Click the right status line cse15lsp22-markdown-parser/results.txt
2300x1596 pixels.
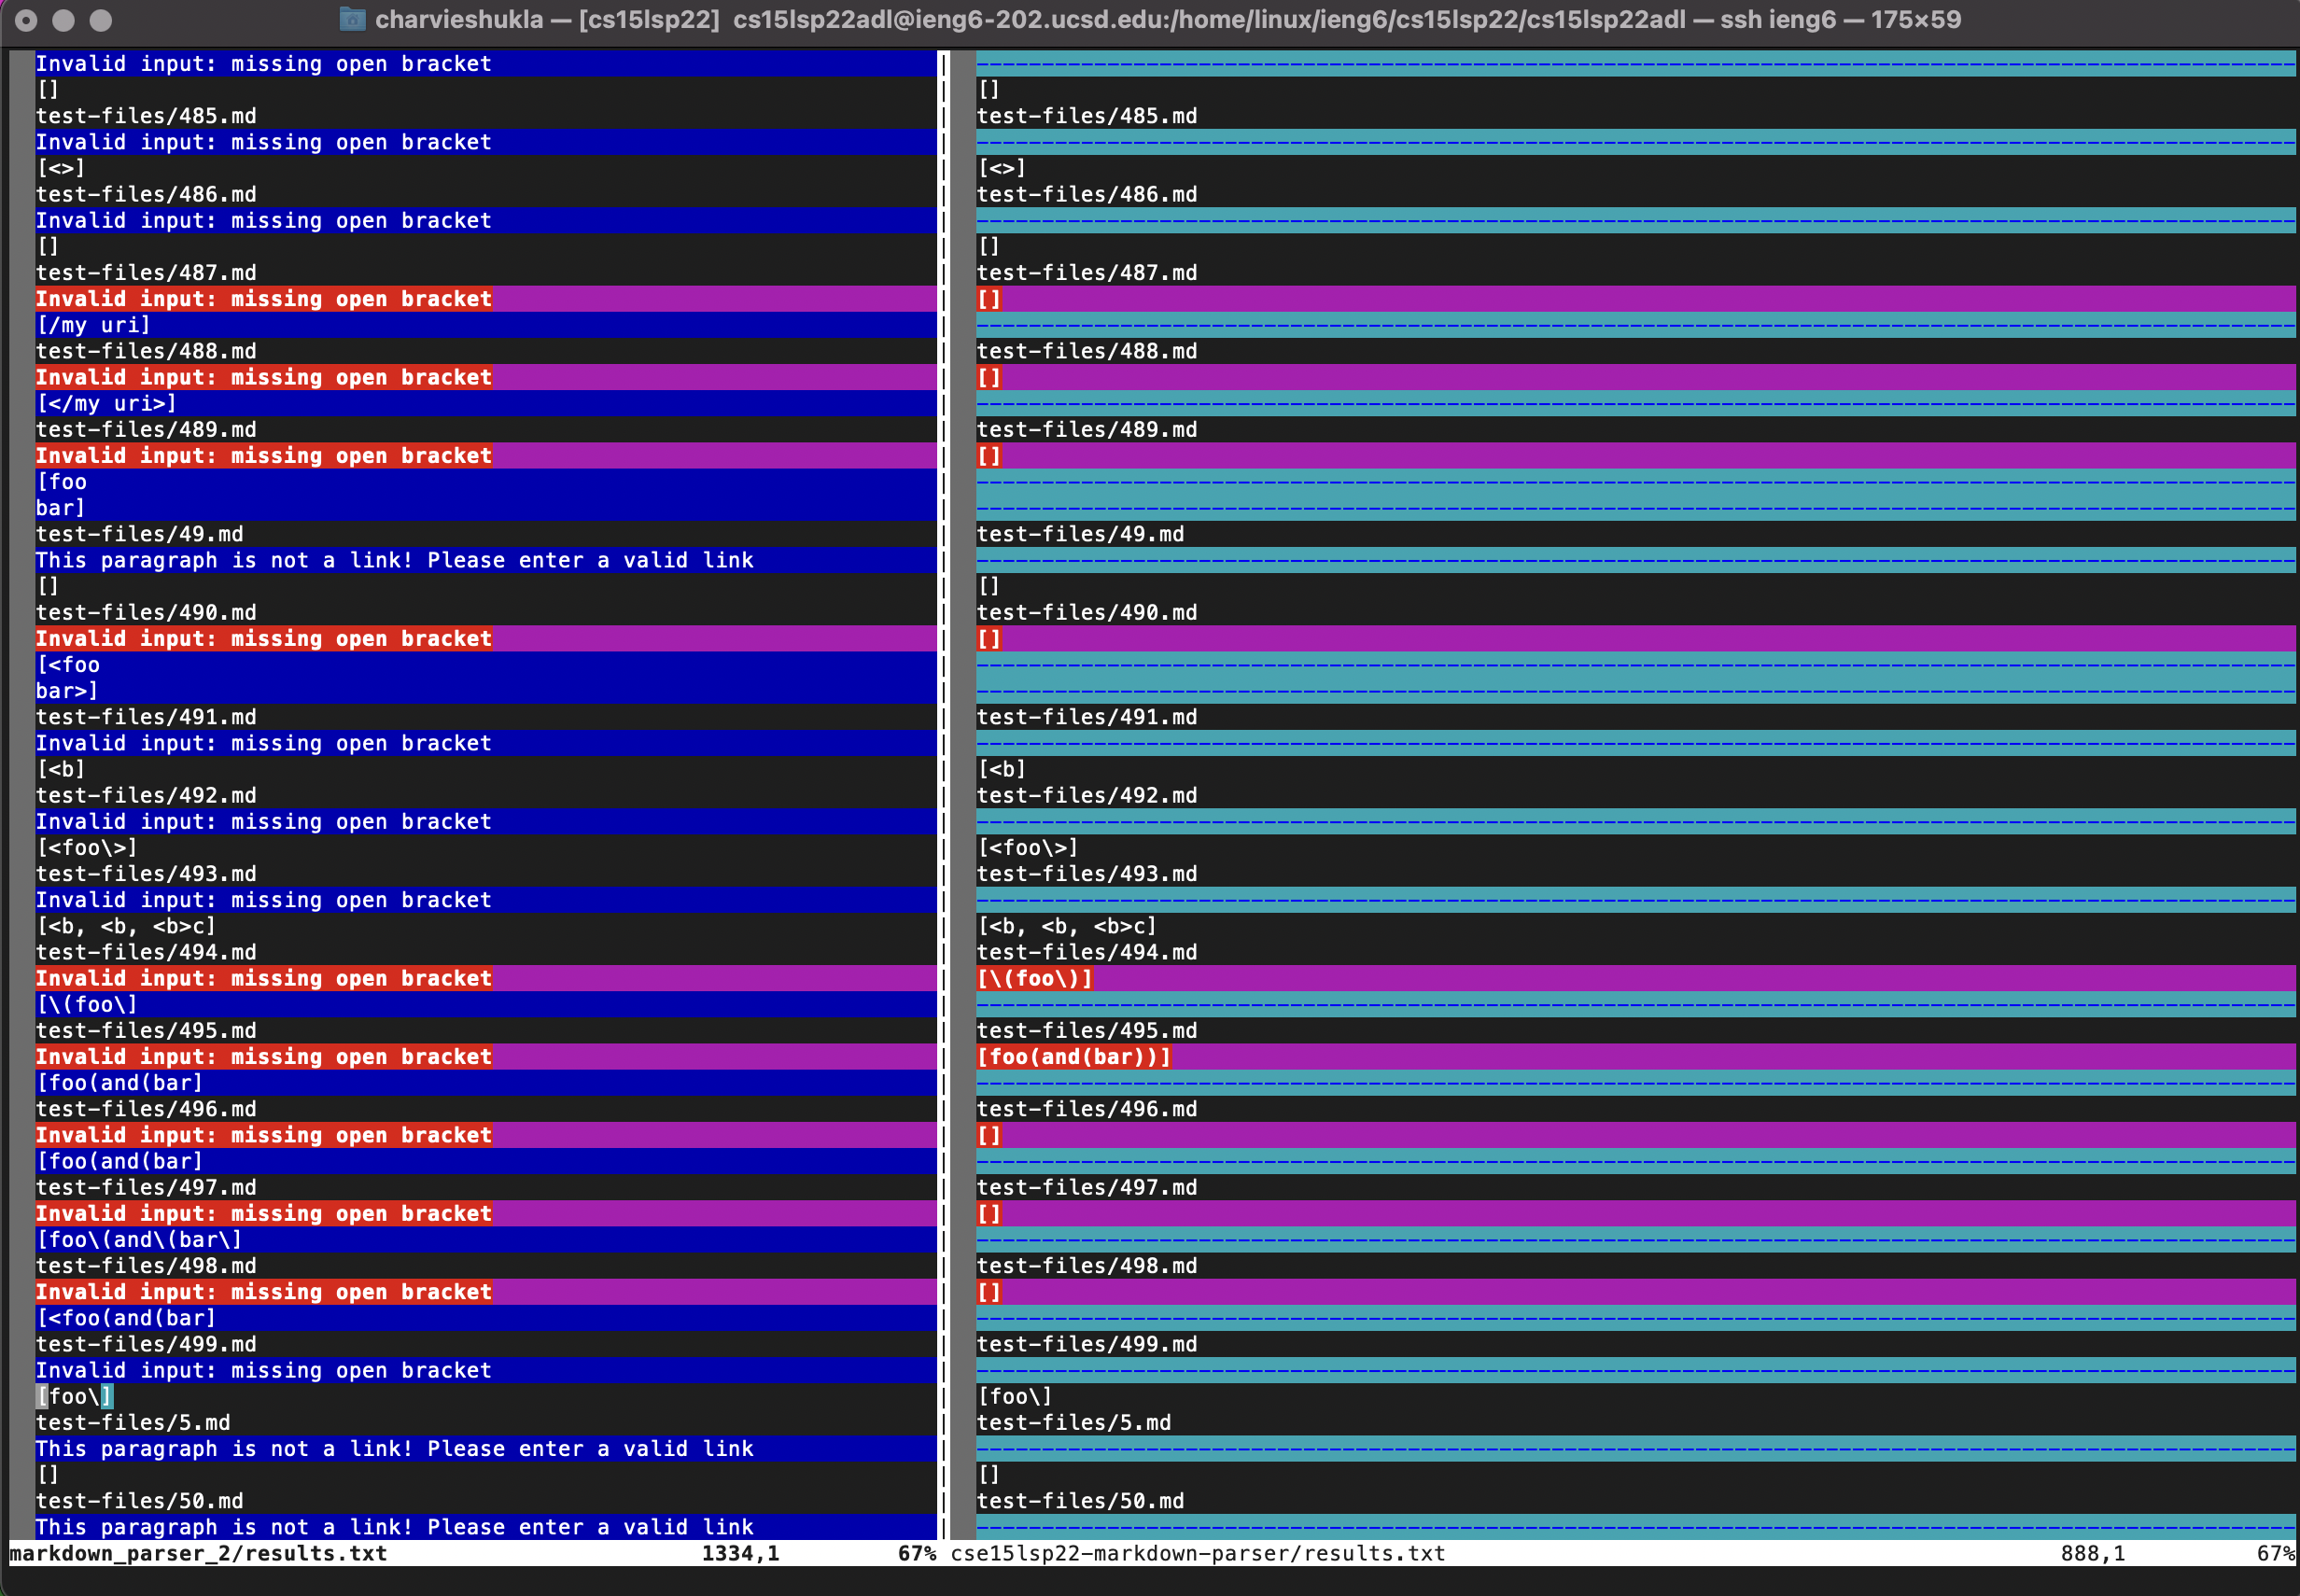[1197, 1553]
